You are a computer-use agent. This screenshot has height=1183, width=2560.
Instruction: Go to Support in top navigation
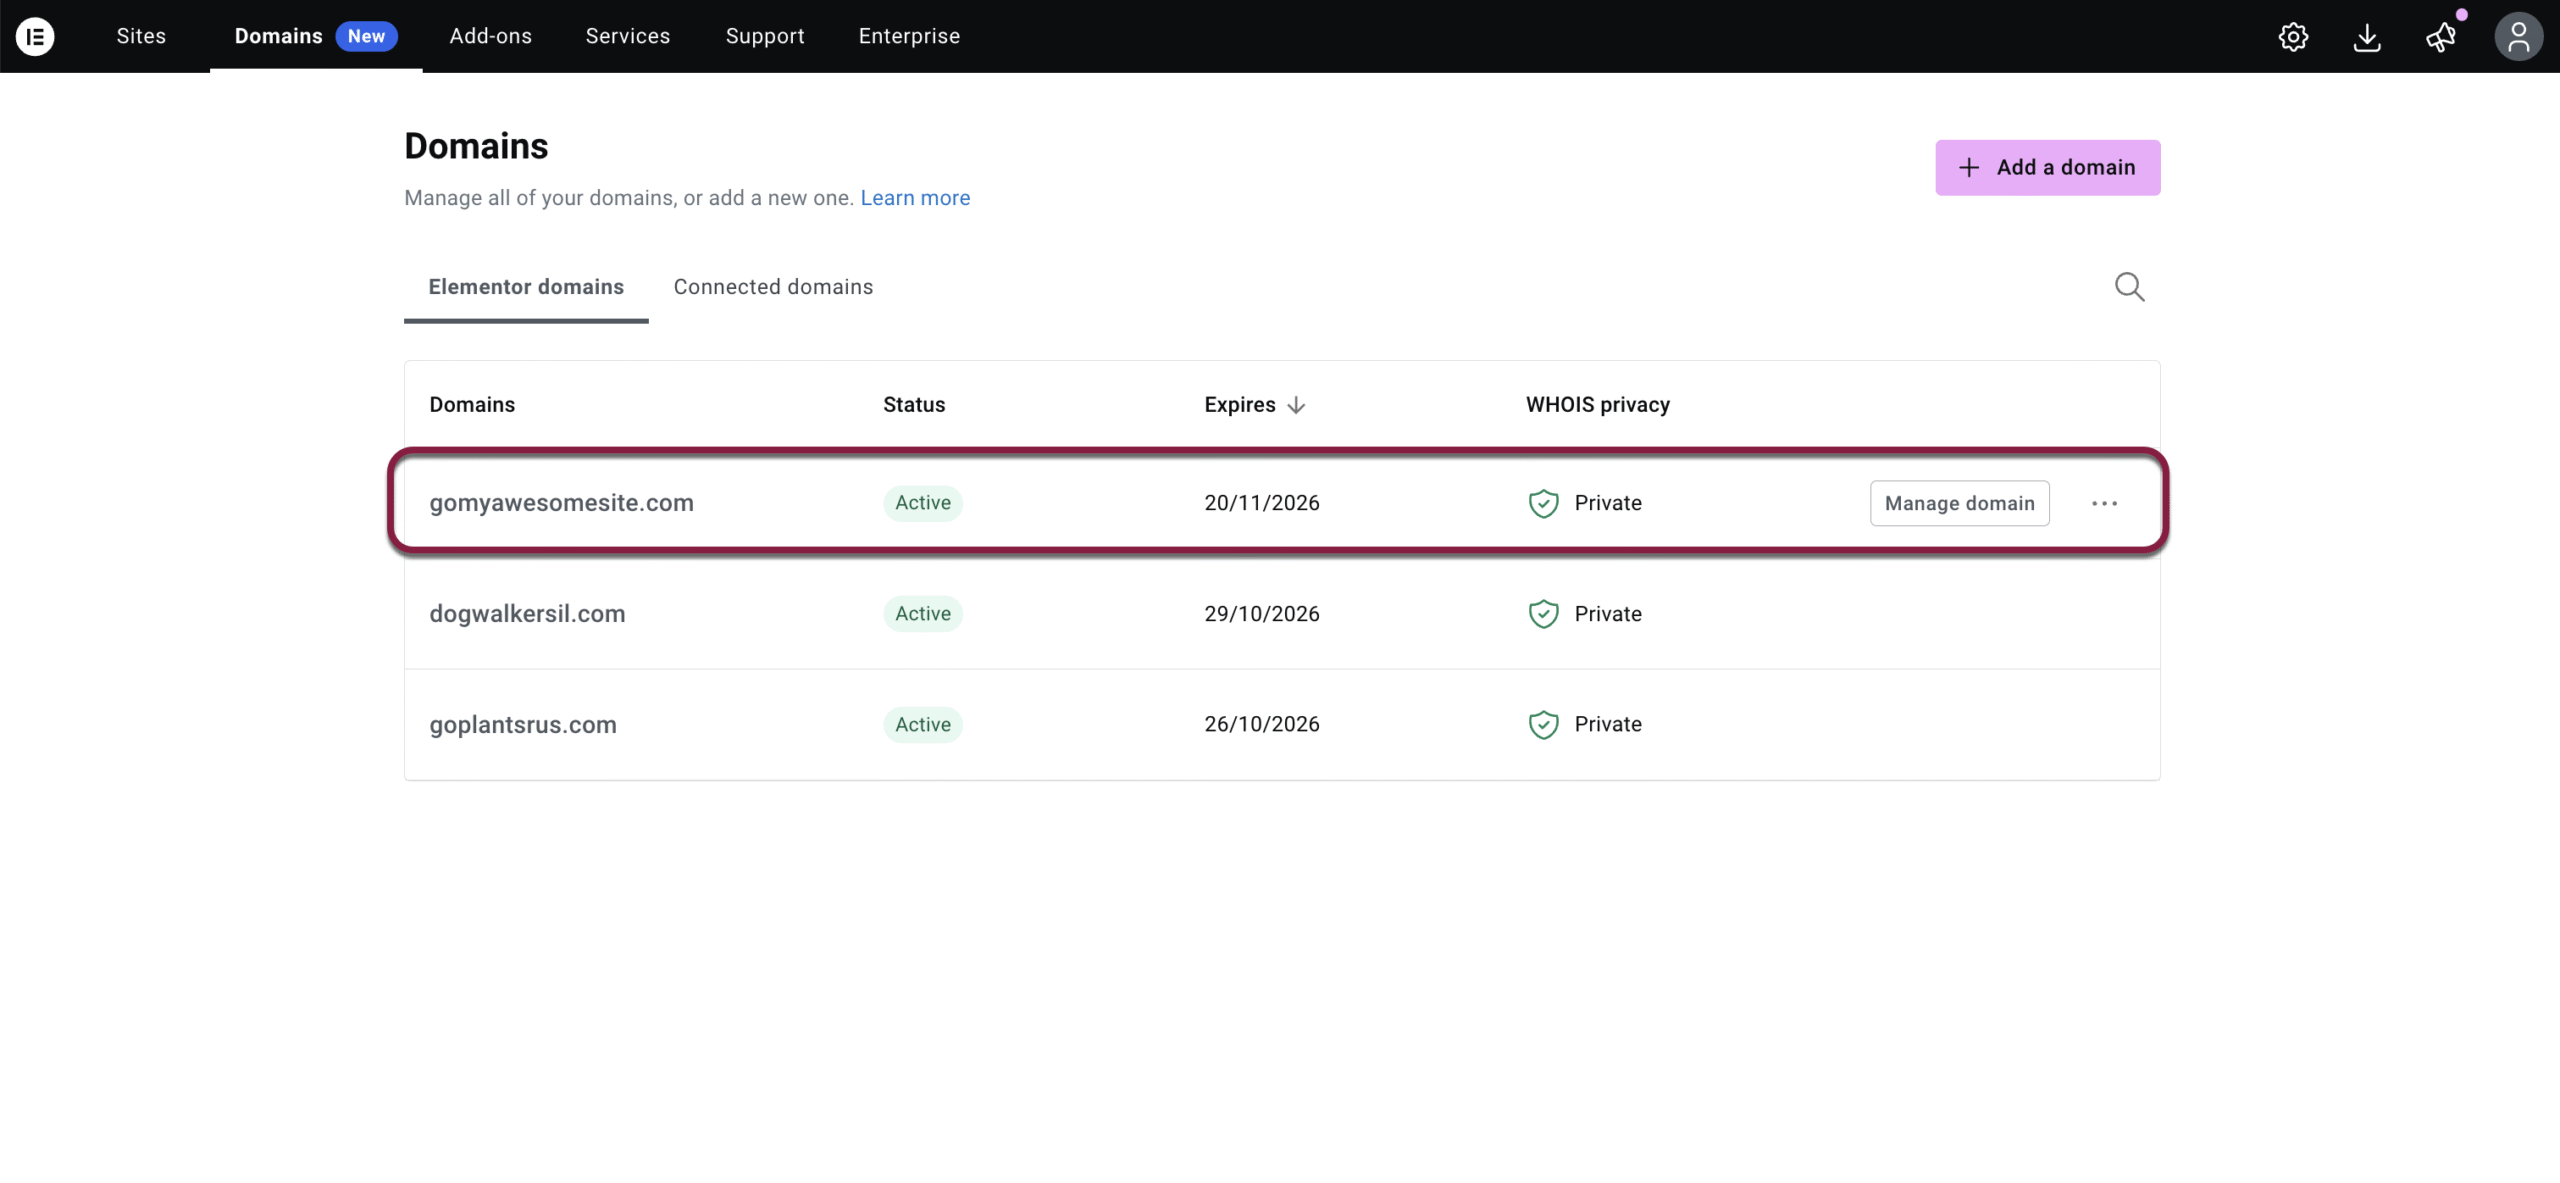click(x=764, y=36)
